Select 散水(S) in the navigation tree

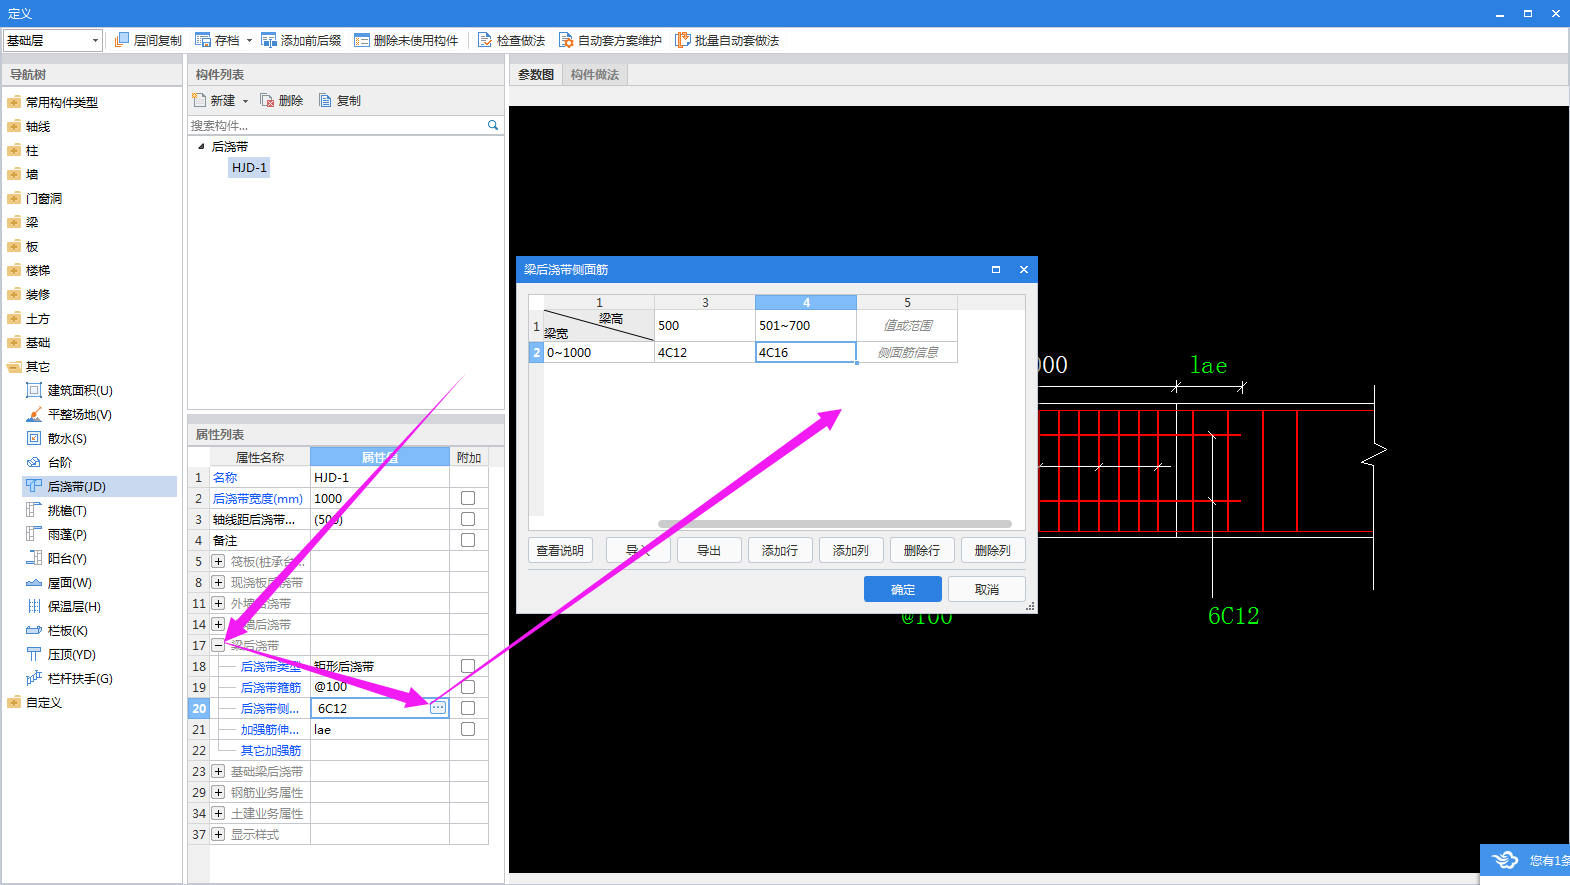(67, 439)
